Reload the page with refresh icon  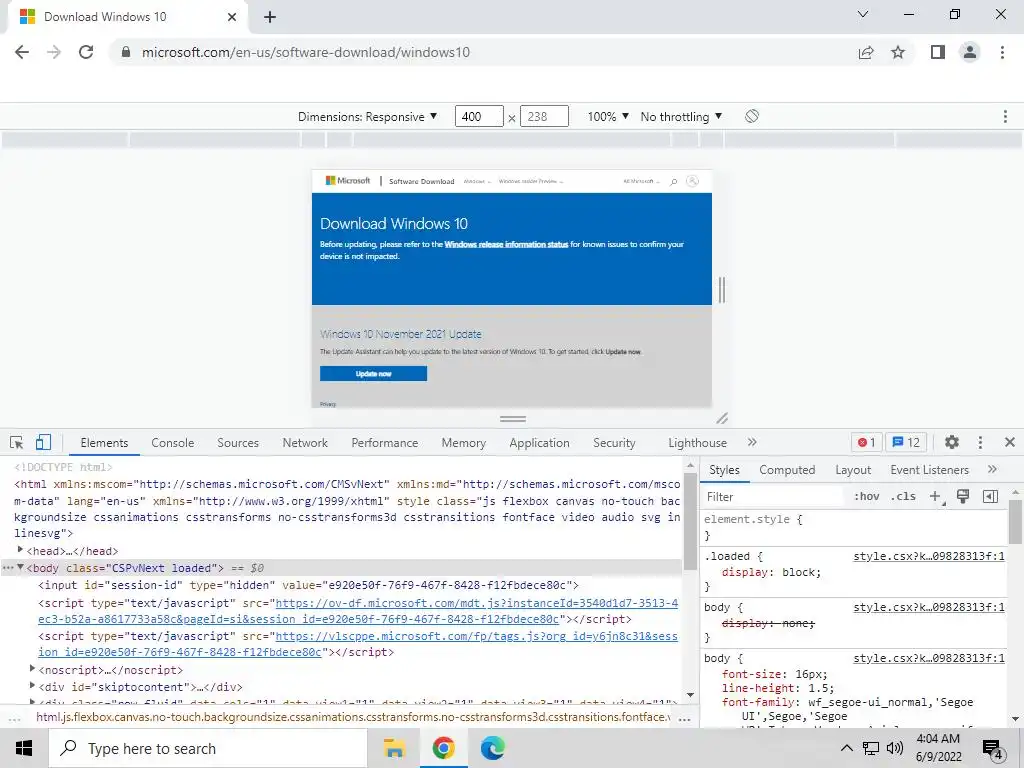pos(86,52)
